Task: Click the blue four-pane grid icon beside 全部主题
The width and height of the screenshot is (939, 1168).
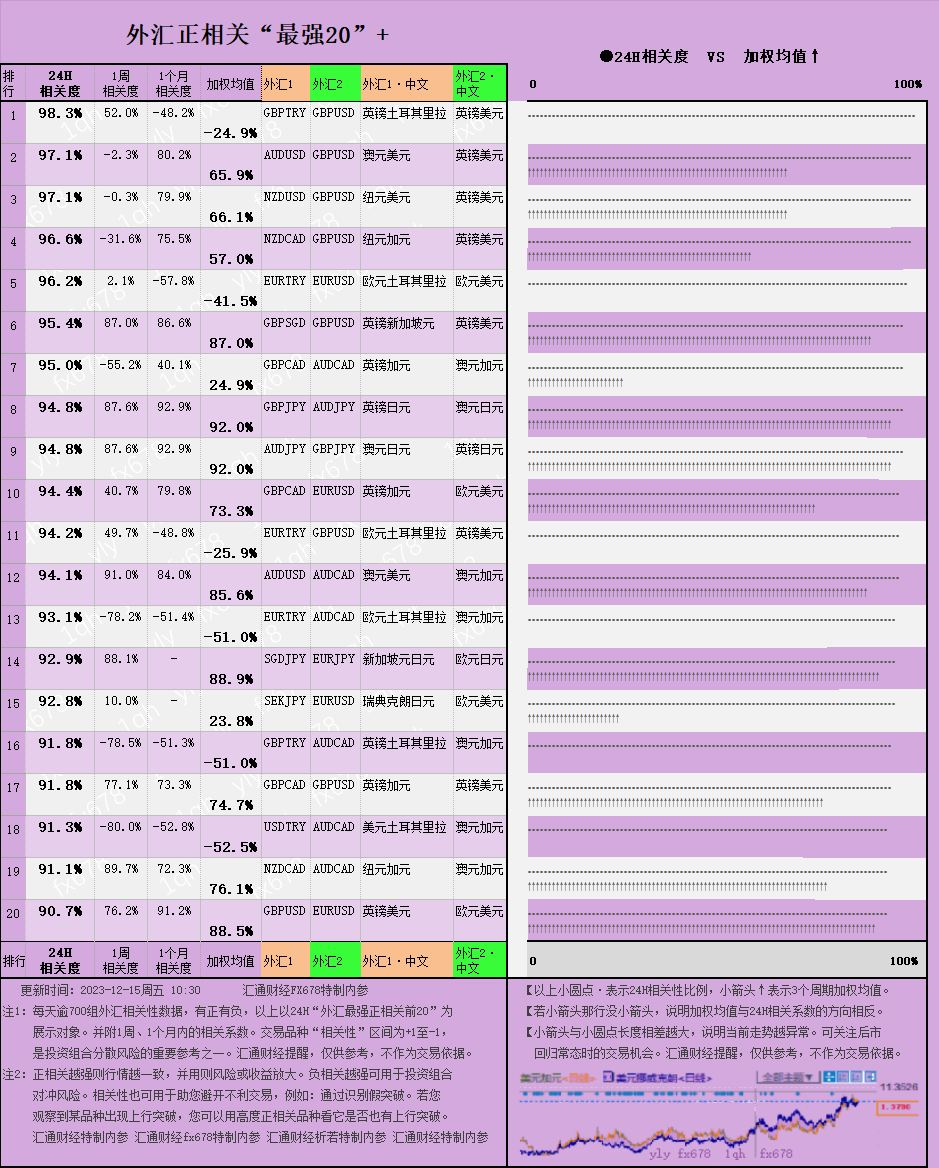Action: click(x=830, y=1077)
